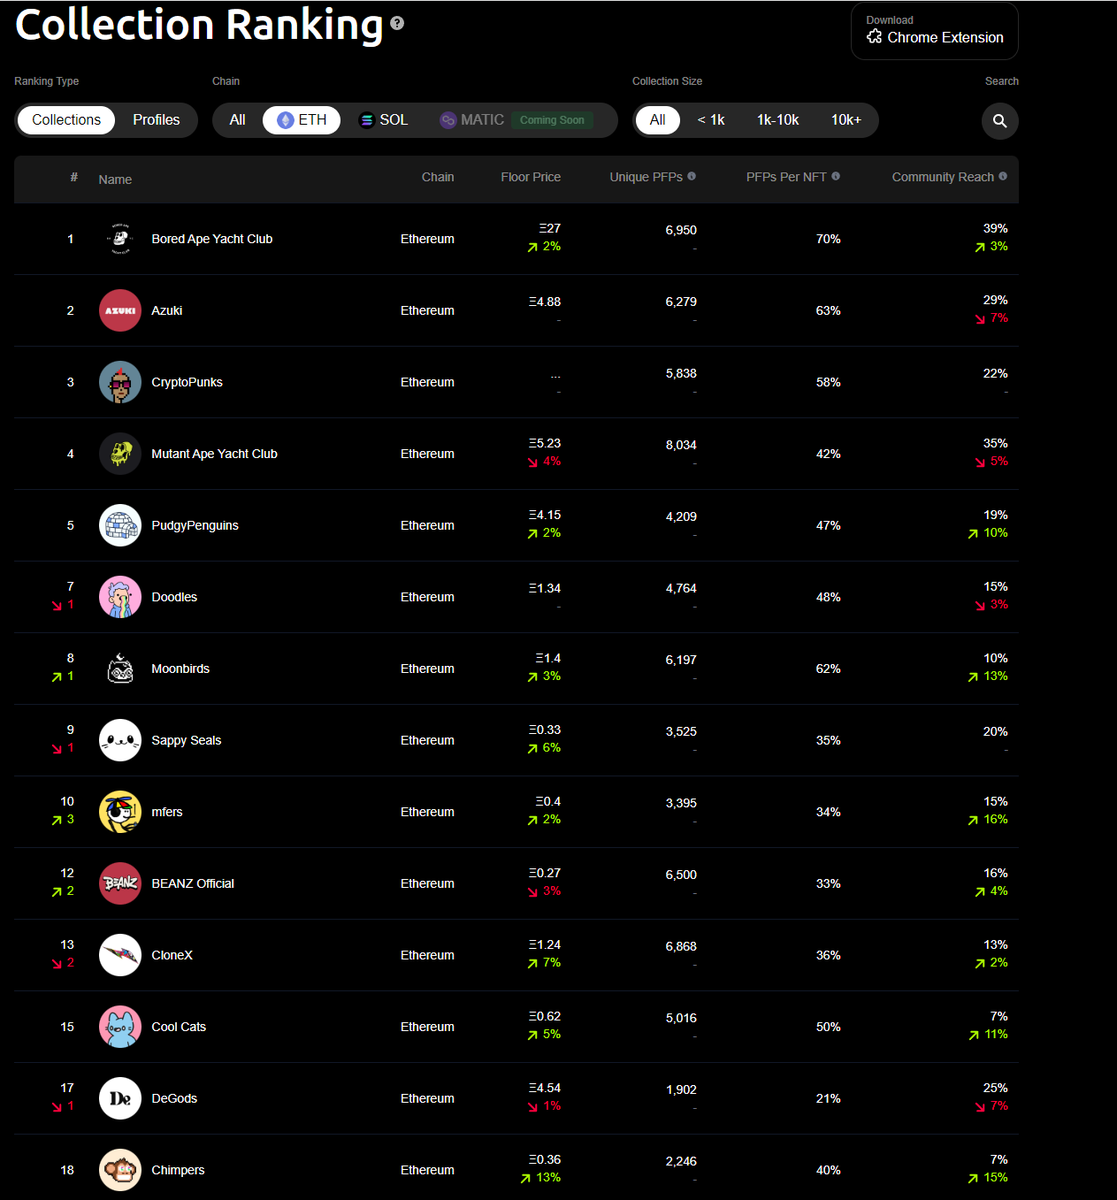The image size is (1117, 1200).
Task: Sort by Floor Price column header
Action: (530, 177)
